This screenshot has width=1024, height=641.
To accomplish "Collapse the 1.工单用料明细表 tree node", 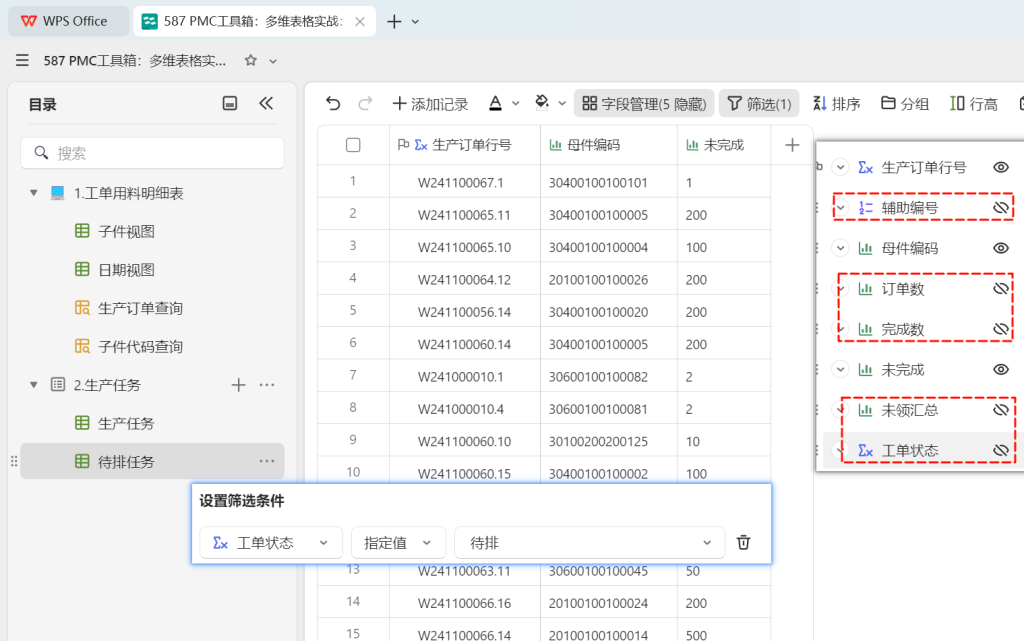I will [34, 193].
